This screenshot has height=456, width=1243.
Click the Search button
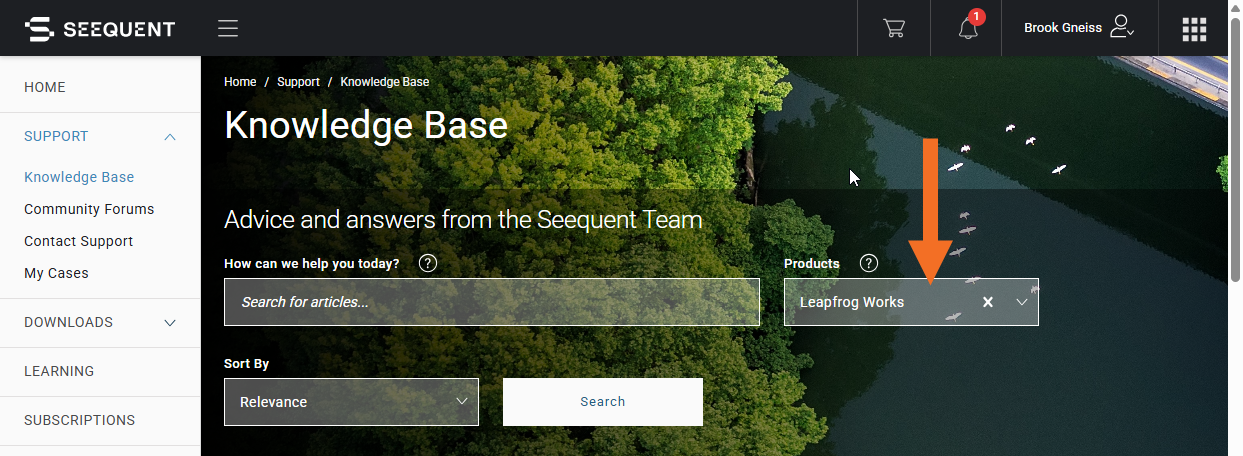click(x=603, y=402)
